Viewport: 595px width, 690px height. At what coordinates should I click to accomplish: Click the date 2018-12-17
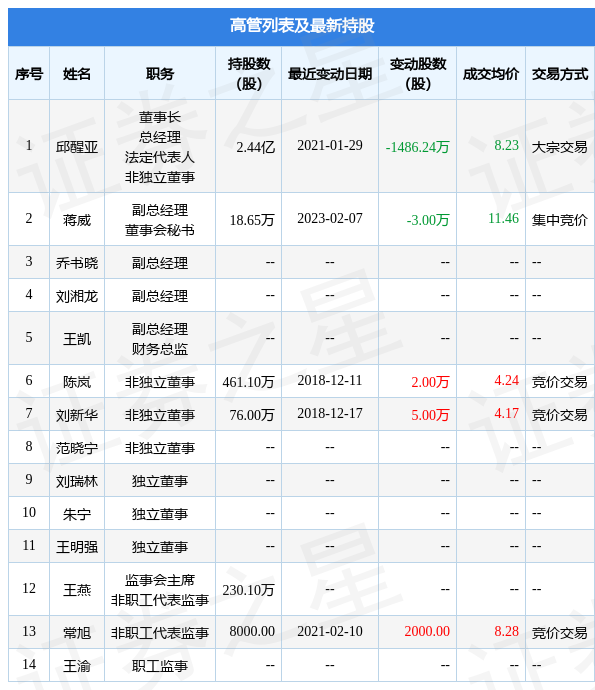tap(330, 413)
